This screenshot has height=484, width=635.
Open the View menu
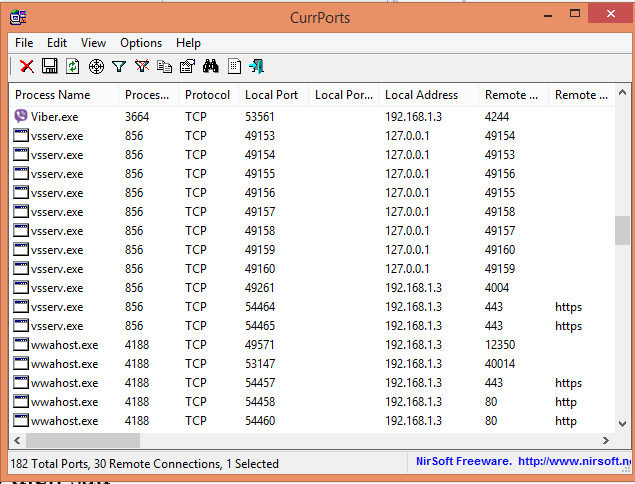point(93,43)
